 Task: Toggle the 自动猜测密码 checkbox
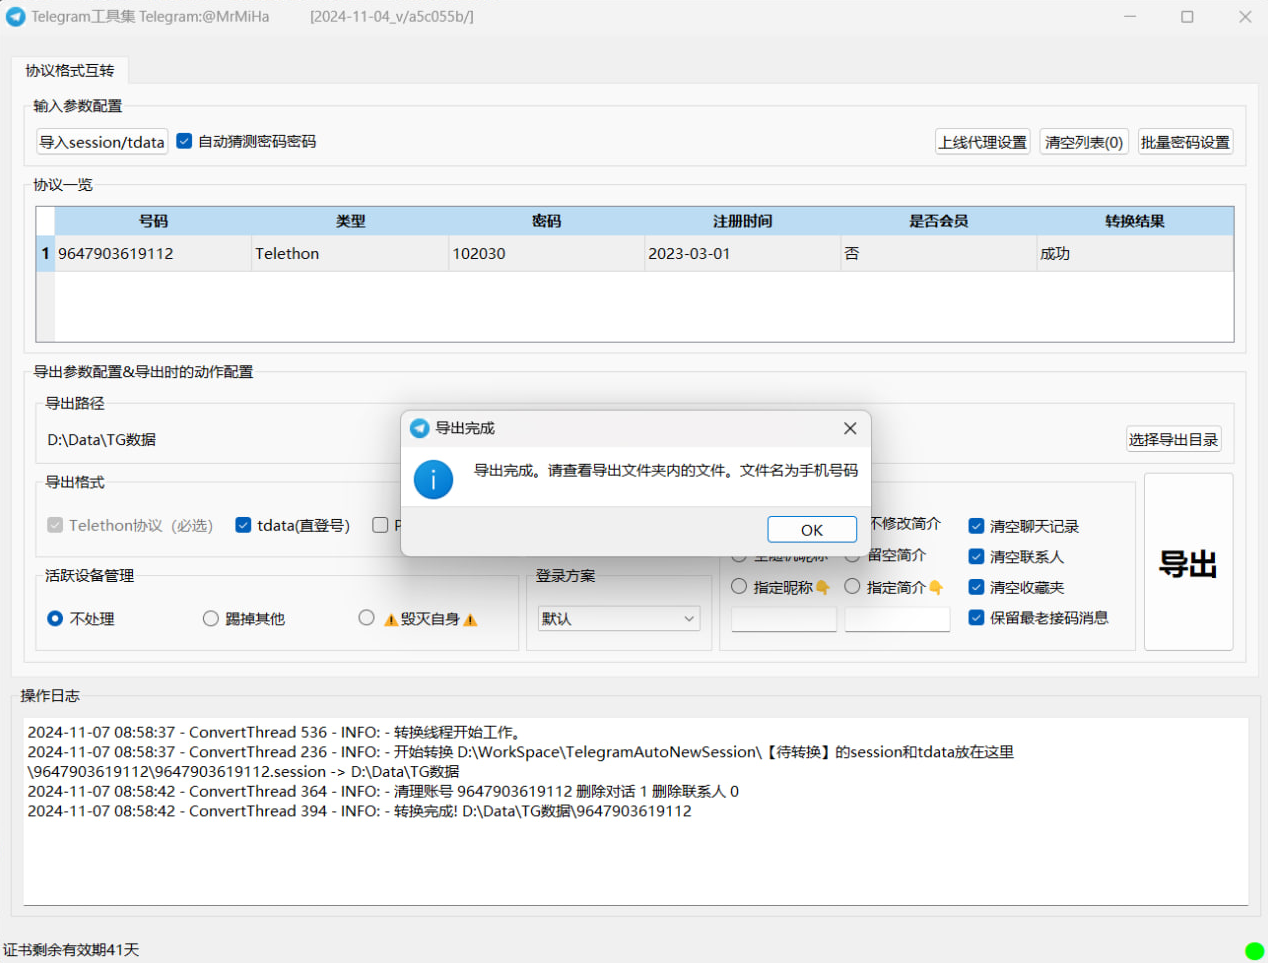(x=184, y=141)
